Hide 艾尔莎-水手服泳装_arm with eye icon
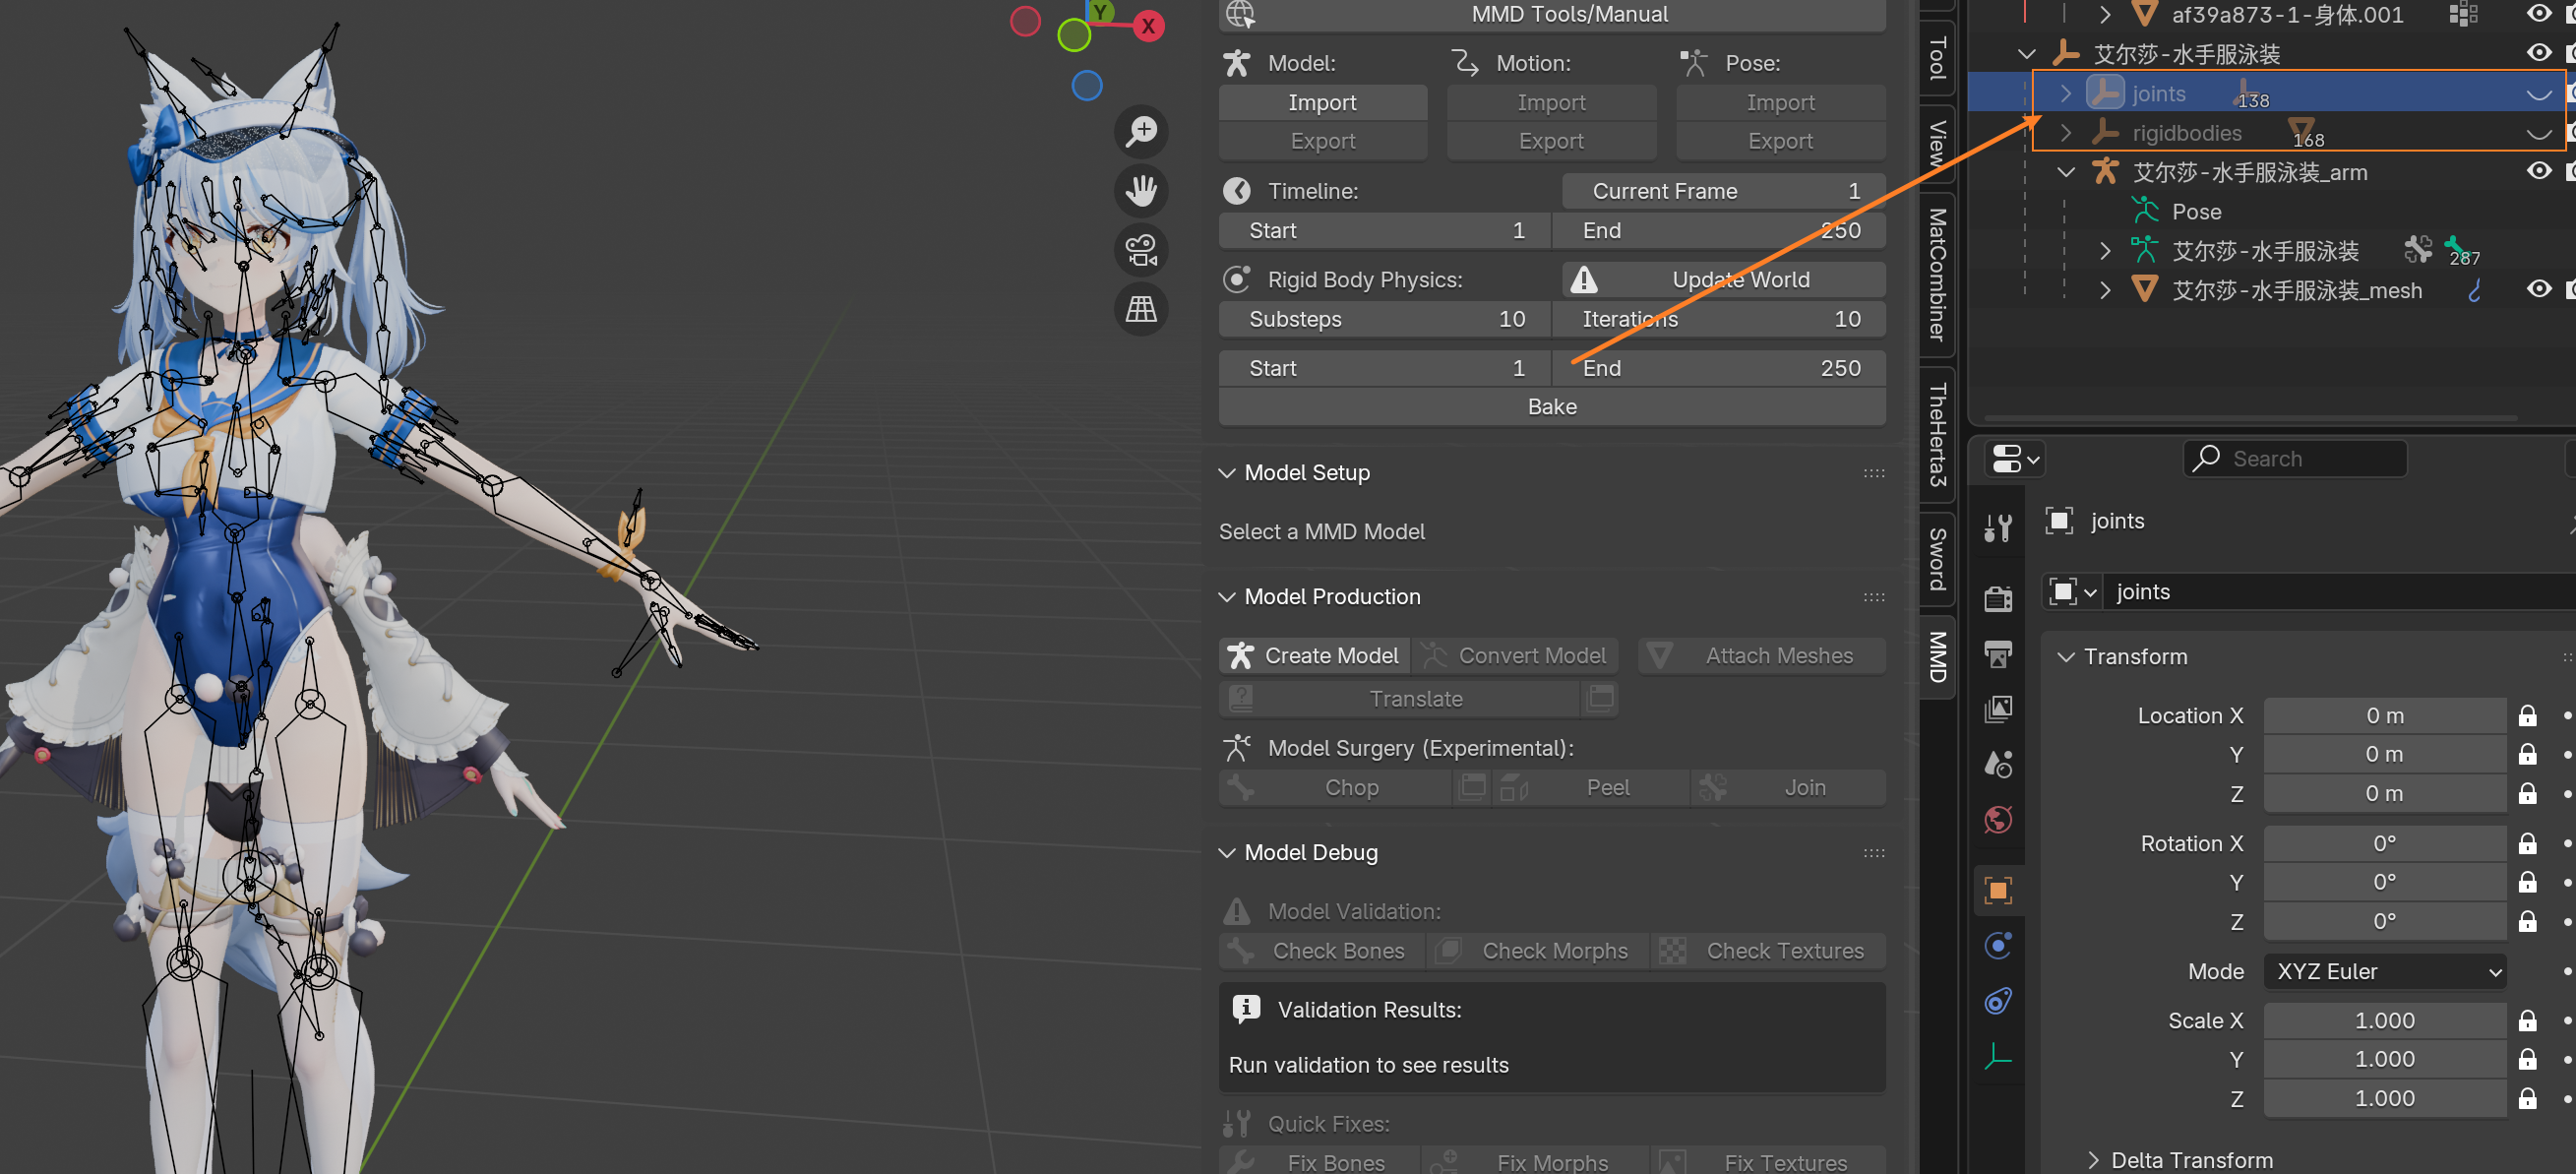The image size is (2576, 1174). pyautogui.click(x=2538, y=171)
